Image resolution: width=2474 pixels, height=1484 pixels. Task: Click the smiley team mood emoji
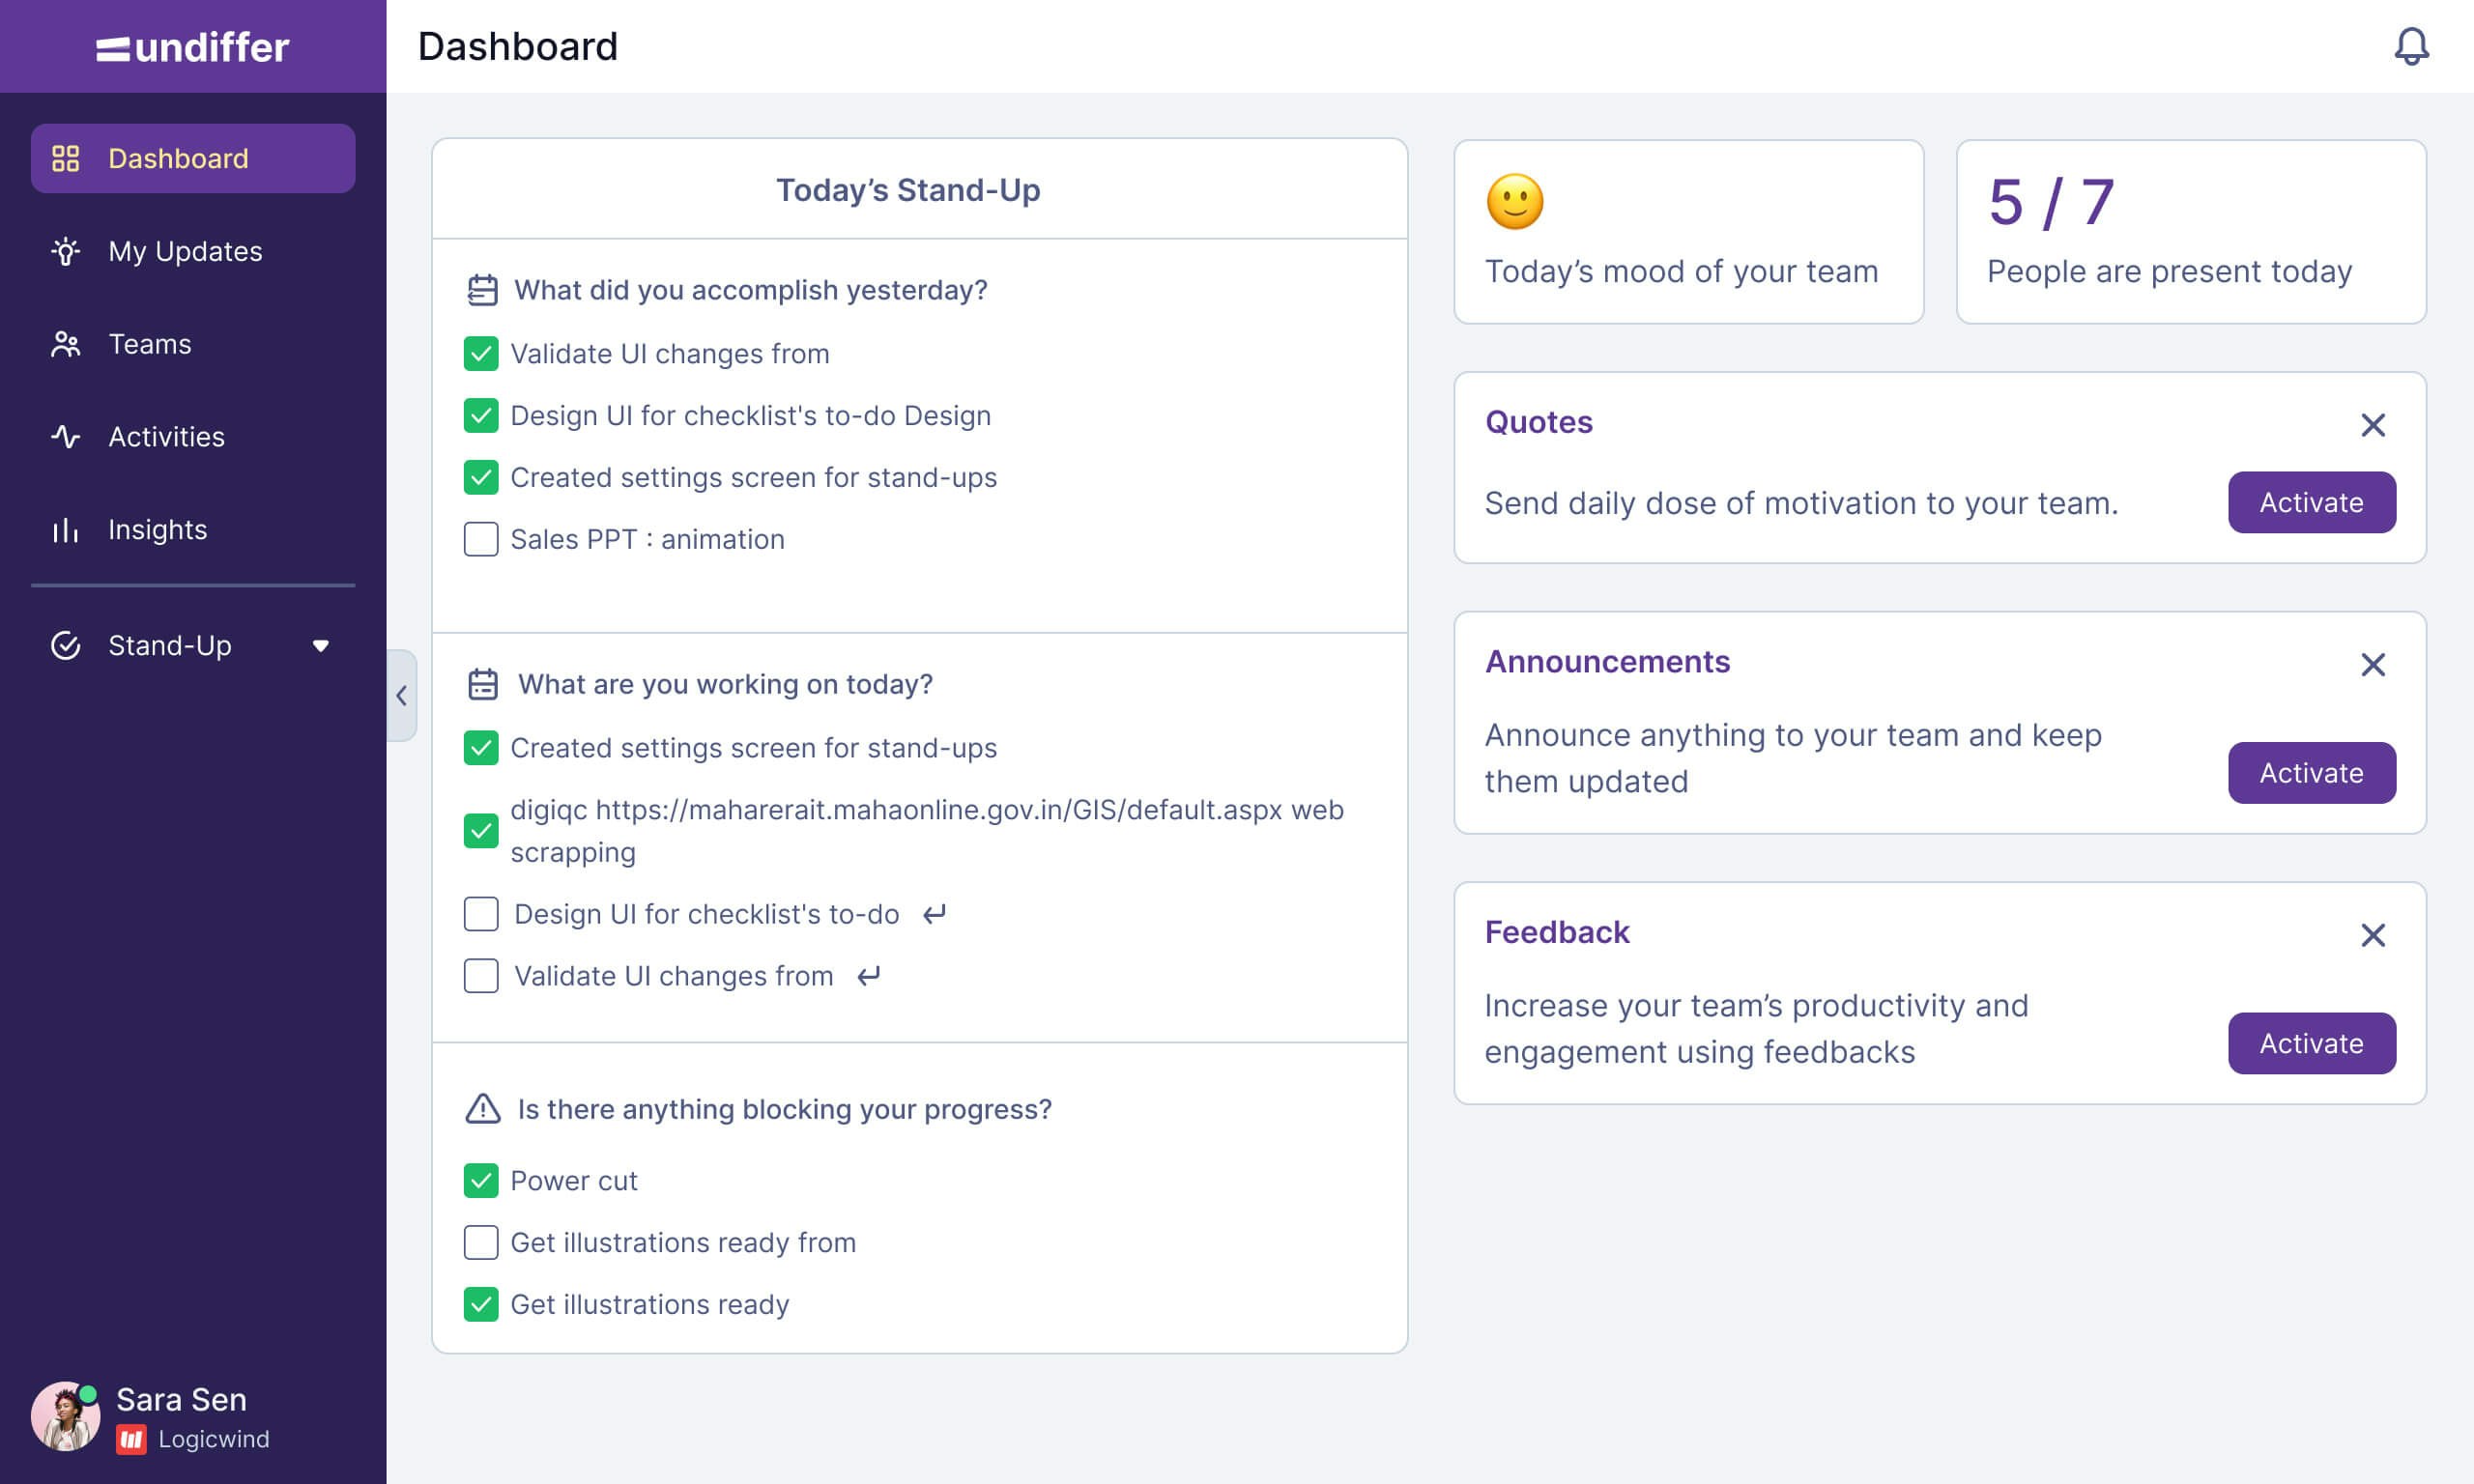[1515, 202]
